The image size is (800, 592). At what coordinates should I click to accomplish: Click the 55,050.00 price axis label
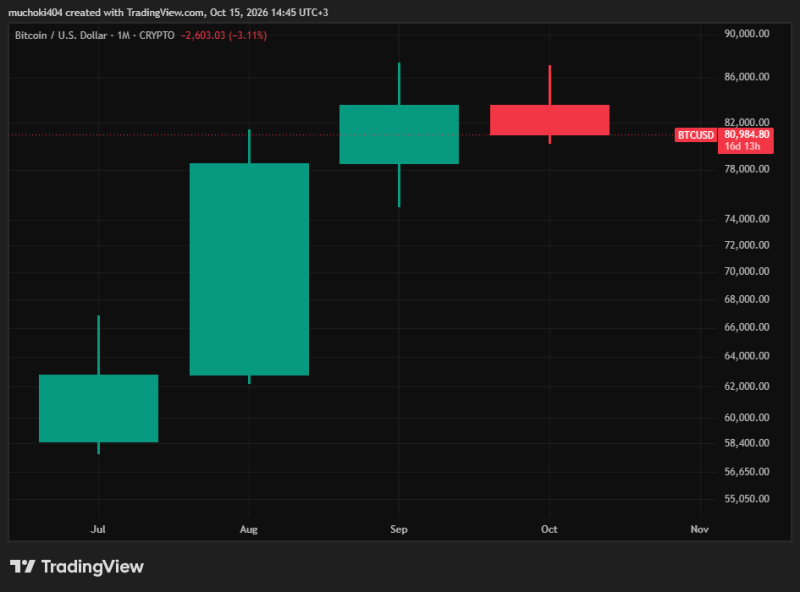(x=747, y=499)
